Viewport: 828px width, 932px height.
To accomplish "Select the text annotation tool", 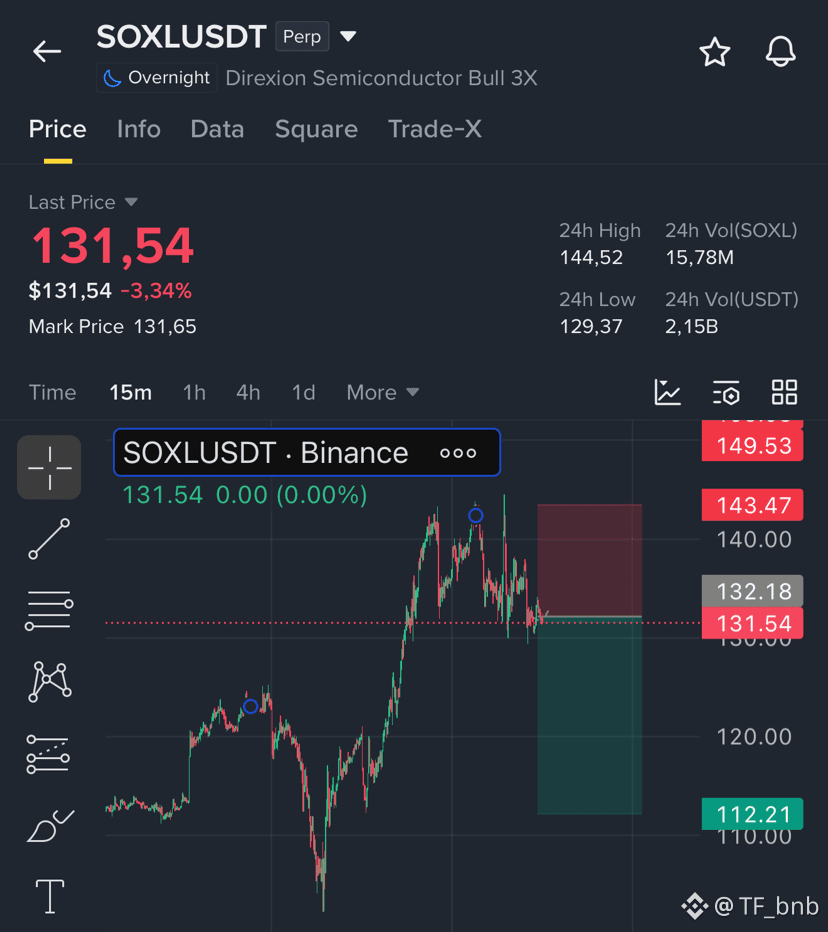I will click(50, 896).
